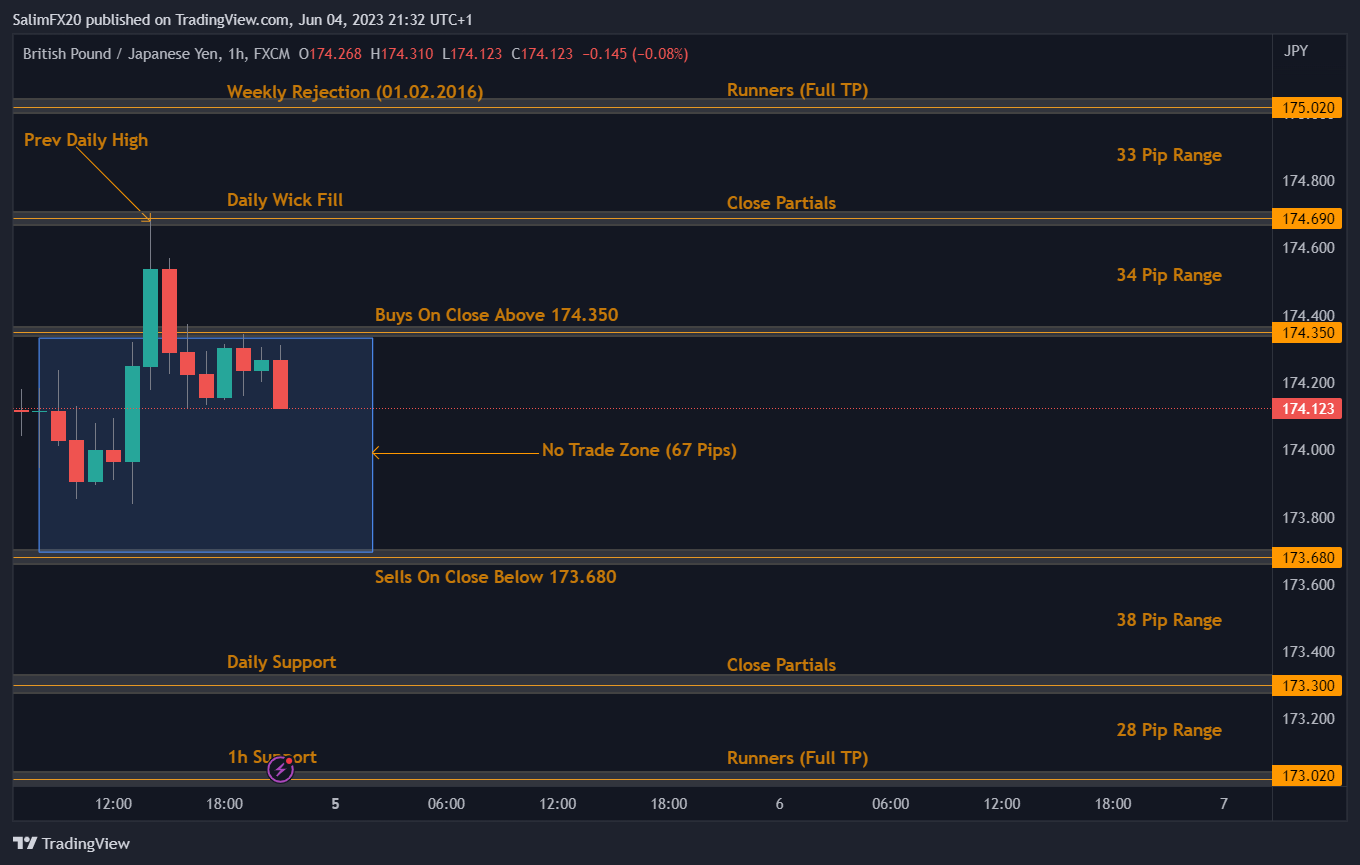Viewport: 1360px width, 865px height.
Task: Click the Prev Daily High annotation
Action: pos(86,140)
